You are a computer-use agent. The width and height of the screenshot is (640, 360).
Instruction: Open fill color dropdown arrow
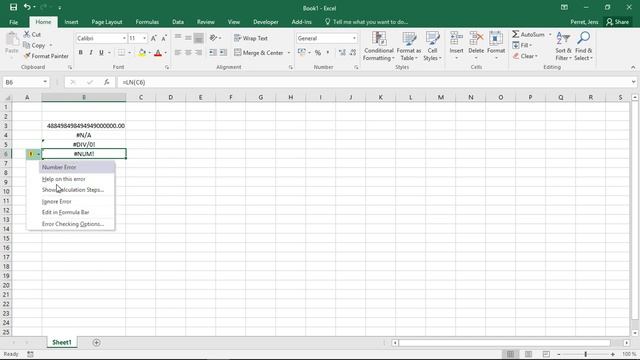pyautogui.click(x=149, y=53)
